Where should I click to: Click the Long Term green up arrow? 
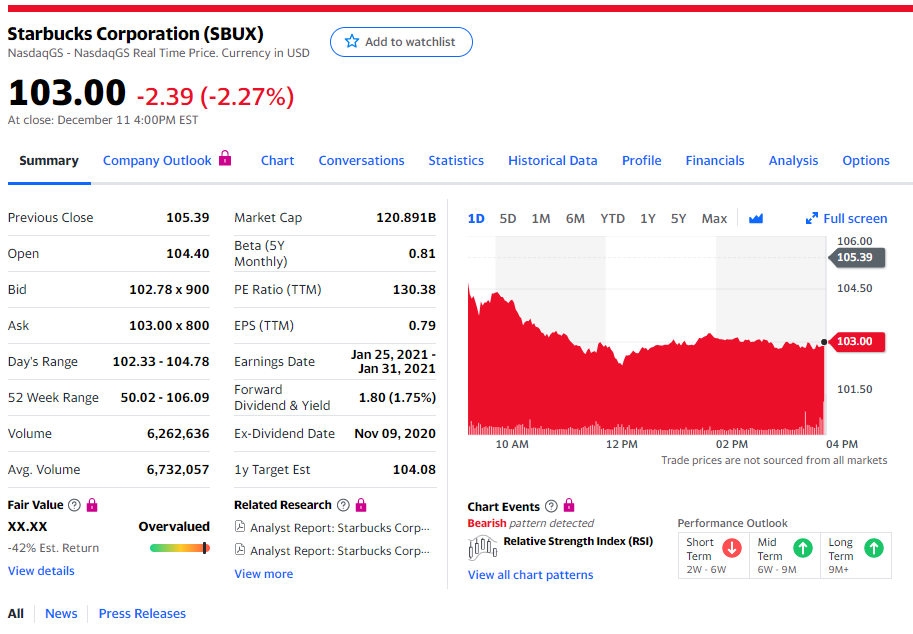click(x=874, y=548)
